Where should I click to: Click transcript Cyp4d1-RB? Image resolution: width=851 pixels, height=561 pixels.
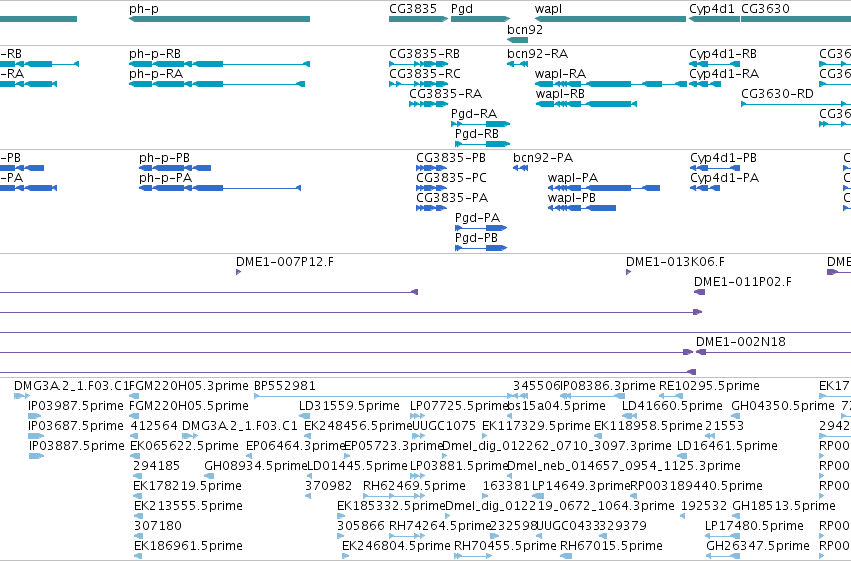(x=714, y=64)
